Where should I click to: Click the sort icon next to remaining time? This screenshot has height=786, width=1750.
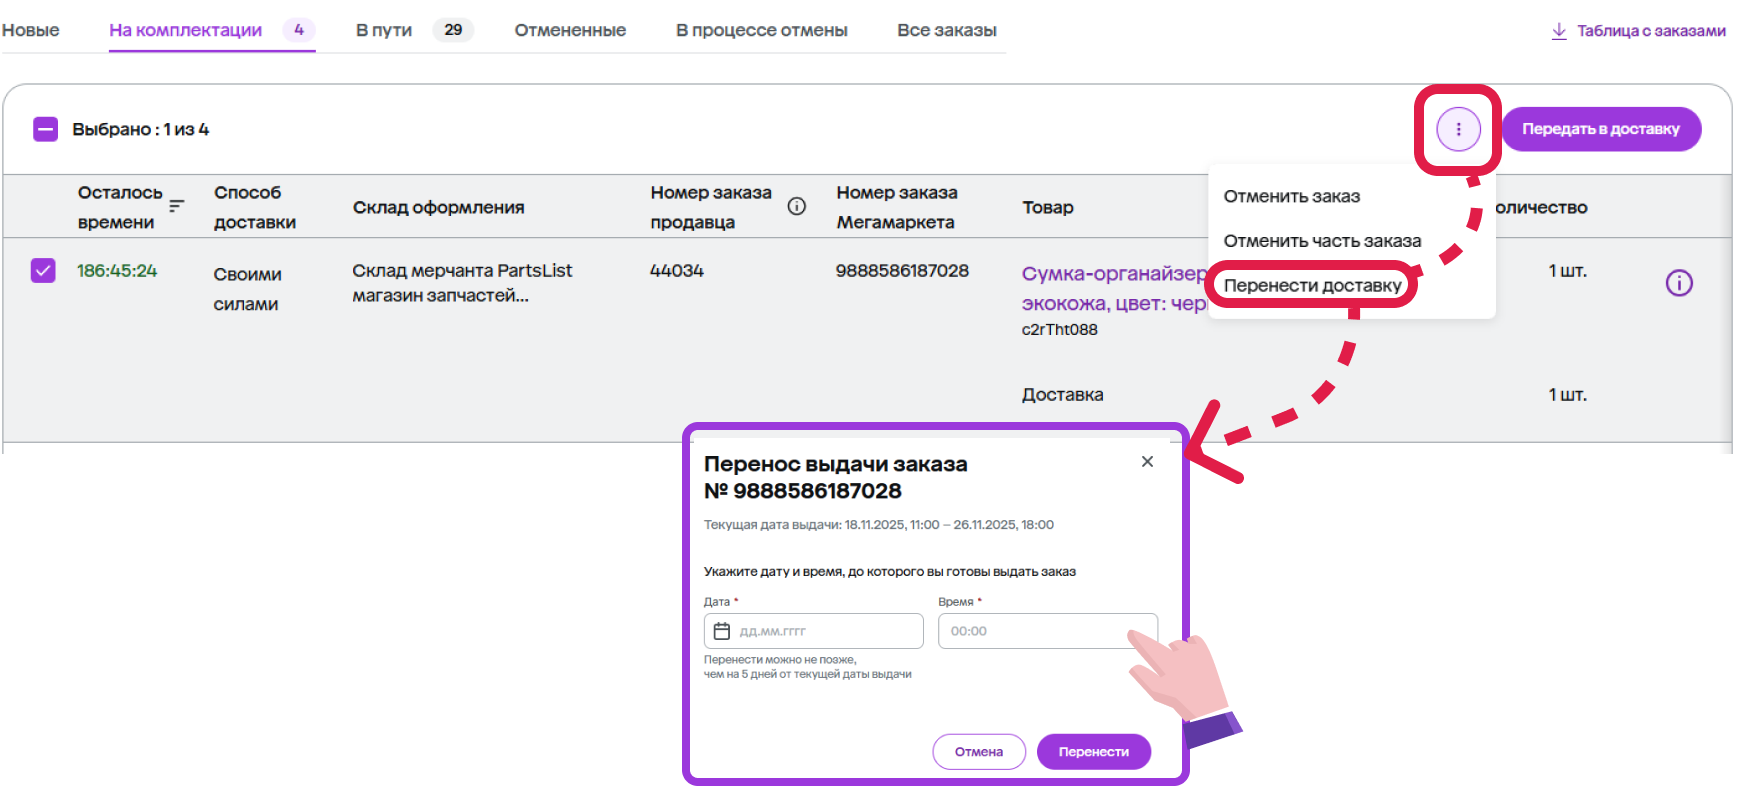click(177, 206)
